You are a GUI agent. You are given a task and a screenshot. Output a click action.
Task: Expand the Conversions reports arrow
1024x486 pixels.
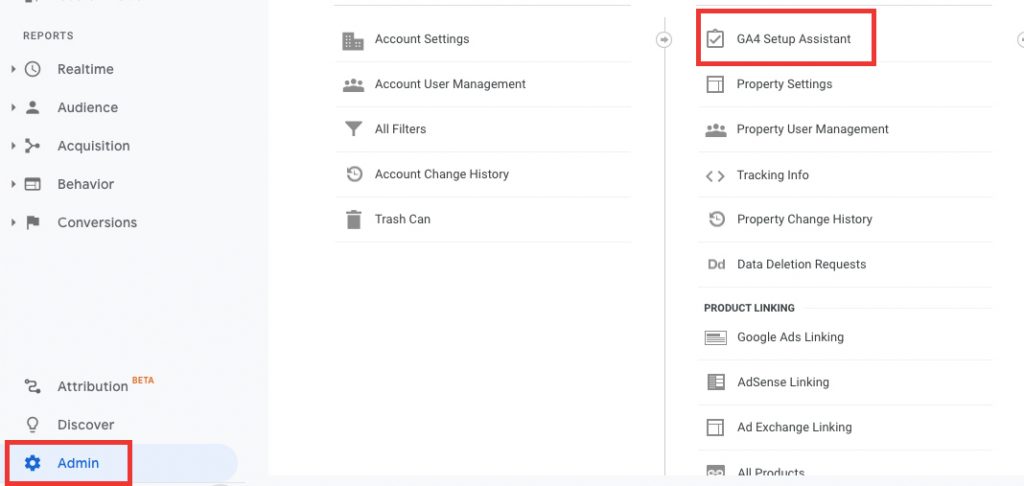(13, 222)
